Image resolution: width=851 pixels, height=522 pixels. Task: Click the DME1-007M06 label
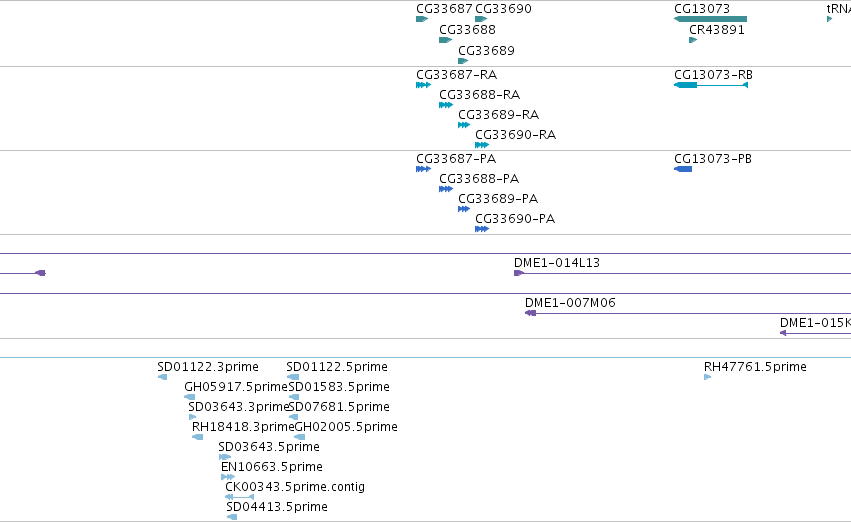570,303
